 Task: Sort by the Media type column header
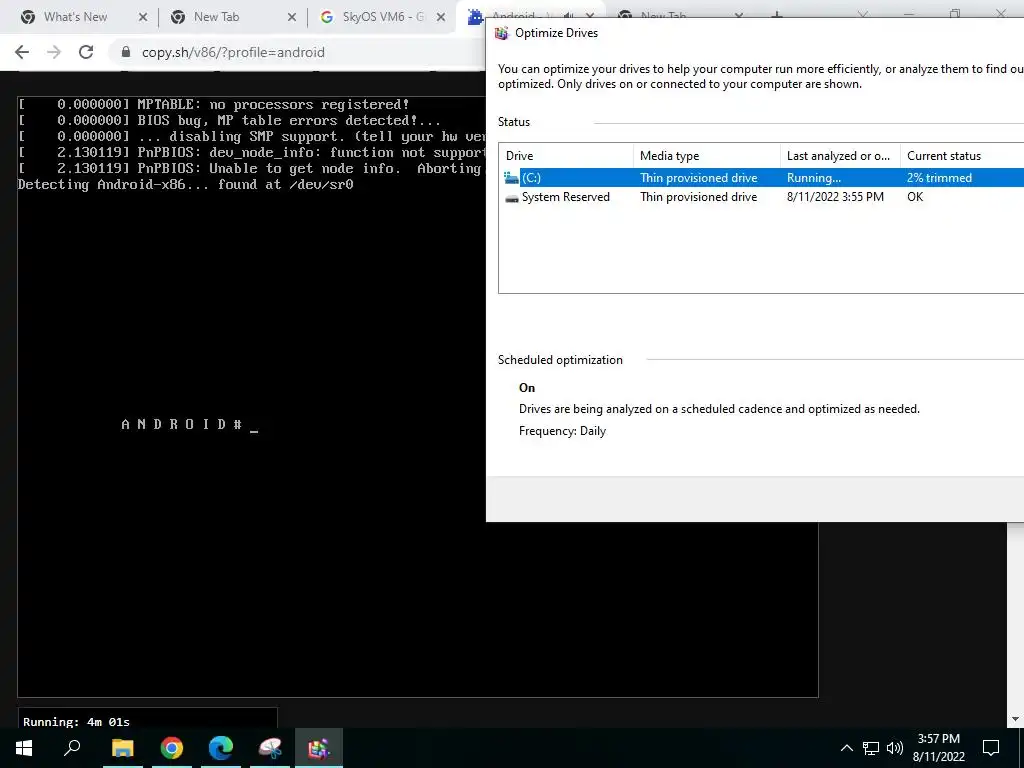click(x=706, y=155)
